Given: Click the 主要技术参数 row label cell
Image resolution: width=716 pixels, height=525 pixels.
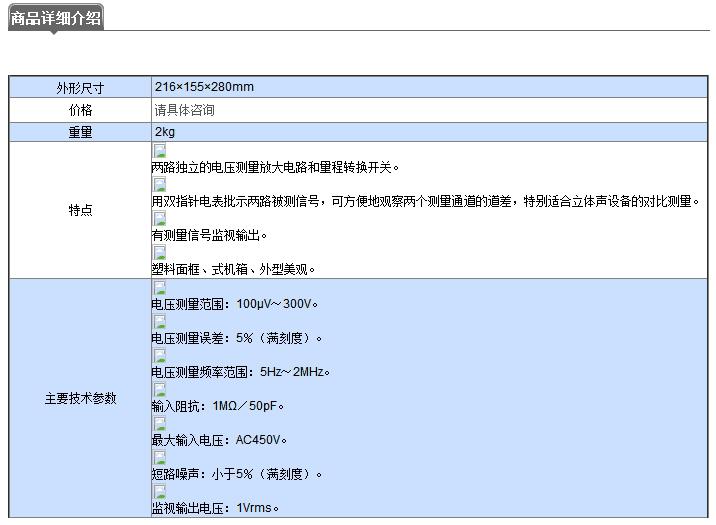Looking at the screenshot, I should (80, 398).
